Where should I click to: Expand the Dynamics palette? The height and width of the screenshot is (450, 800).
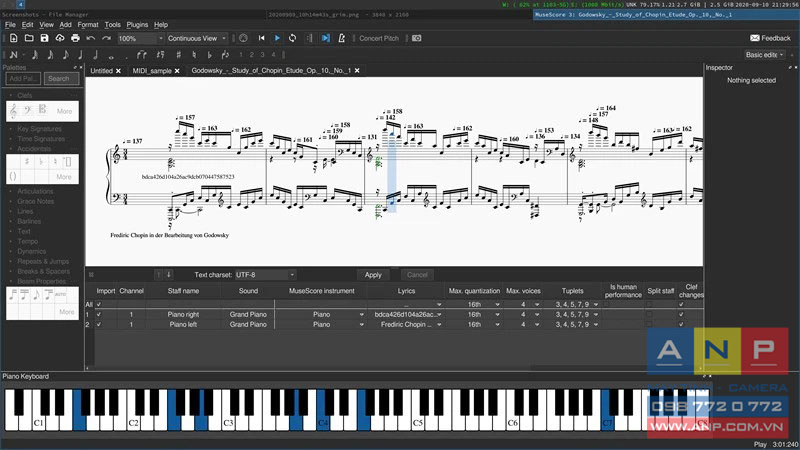[32, 252]
